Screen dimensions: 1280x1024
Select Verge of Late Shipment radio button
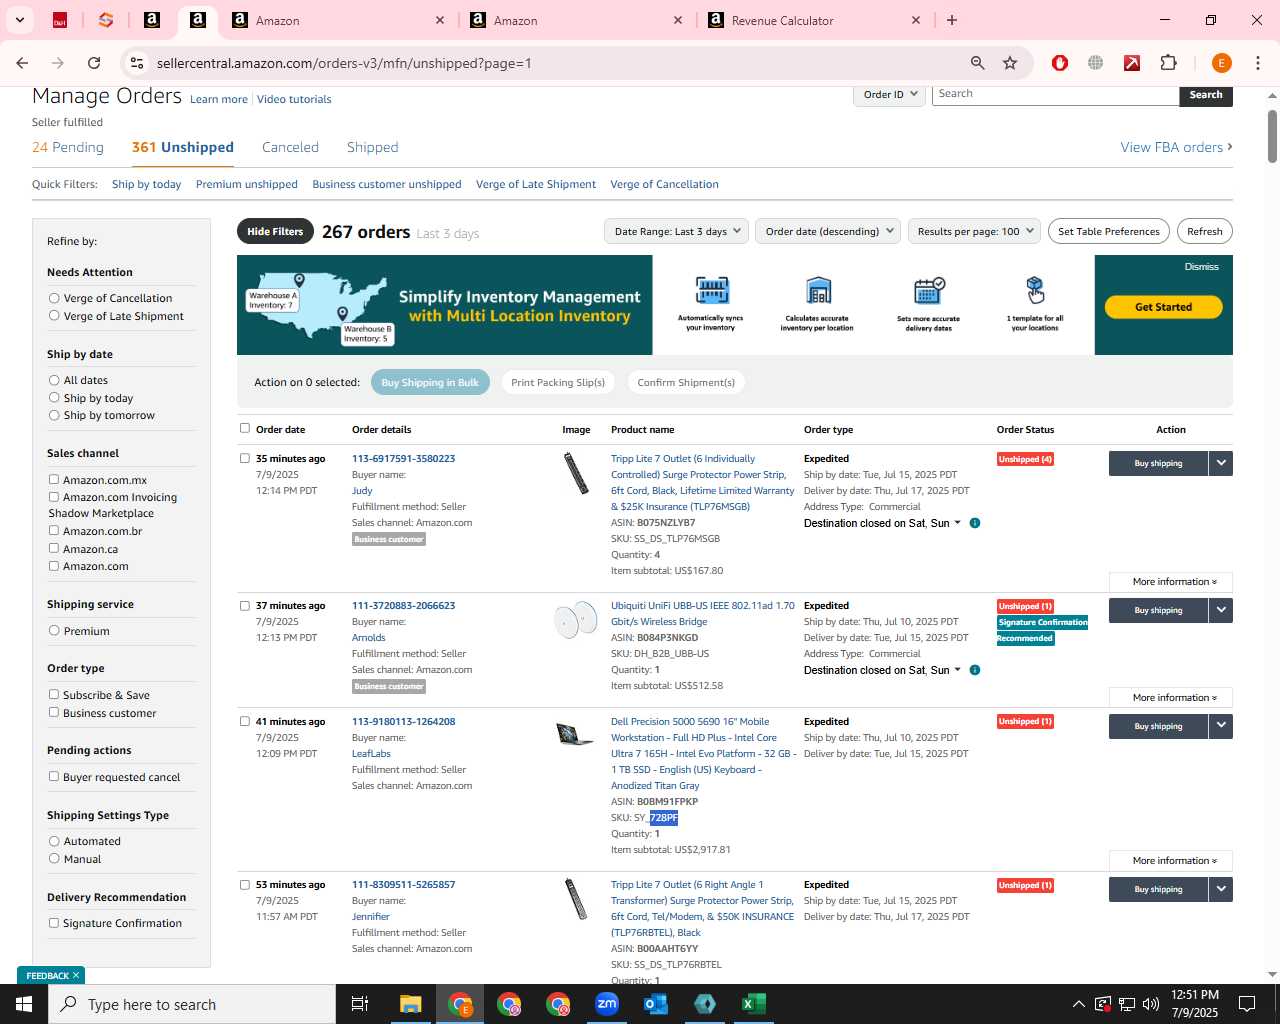[54, 316]
